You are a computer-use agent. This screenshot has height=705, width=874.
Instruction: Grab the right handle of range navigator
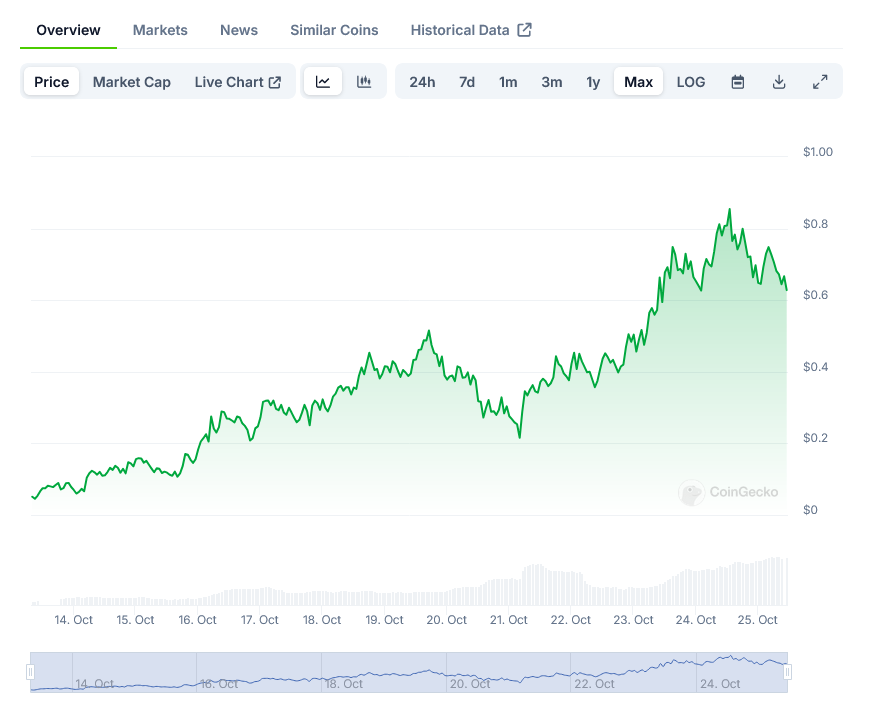[788, 672]
